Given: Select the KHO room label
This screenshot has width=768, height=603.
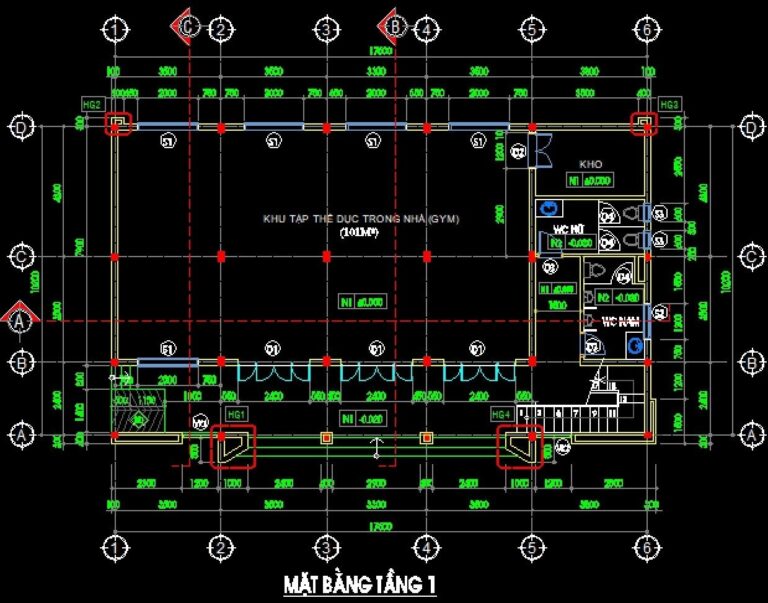Looking at the screenshot, I should [588, 163].
